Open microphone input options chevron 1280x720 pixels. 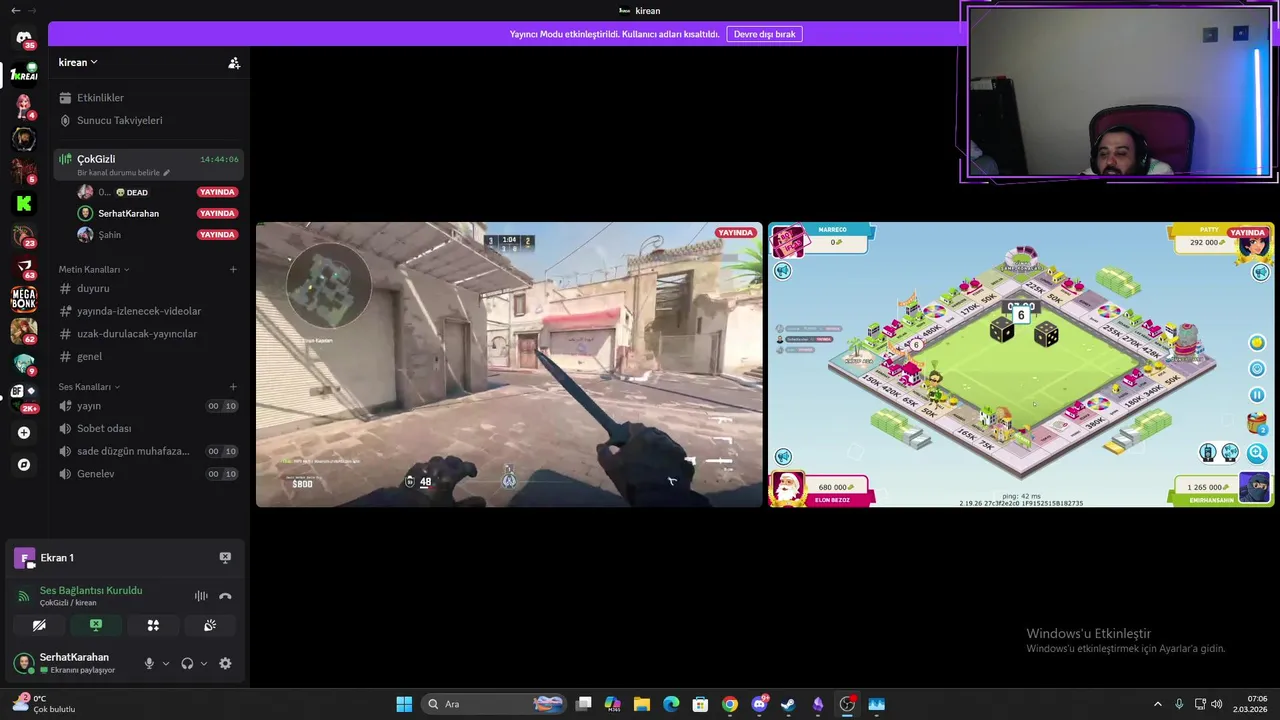(x=166, y=663)
